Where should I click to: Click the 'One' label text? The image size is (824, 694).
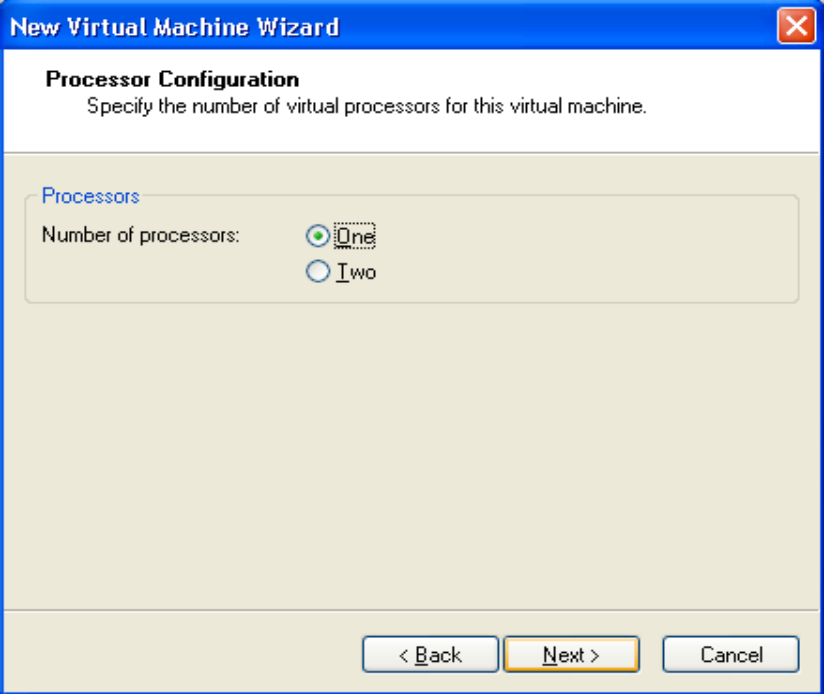[x=356, y=237]
